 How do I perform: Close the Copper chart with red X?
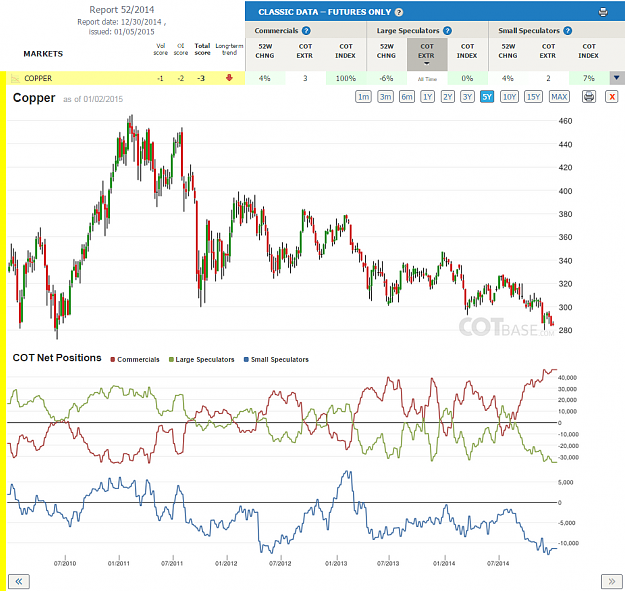tap(611, 97)
